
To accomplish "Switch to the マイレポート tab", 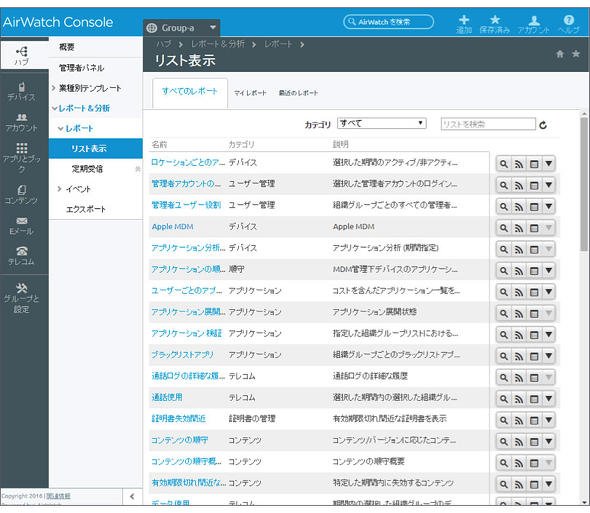I will (250, 93).
